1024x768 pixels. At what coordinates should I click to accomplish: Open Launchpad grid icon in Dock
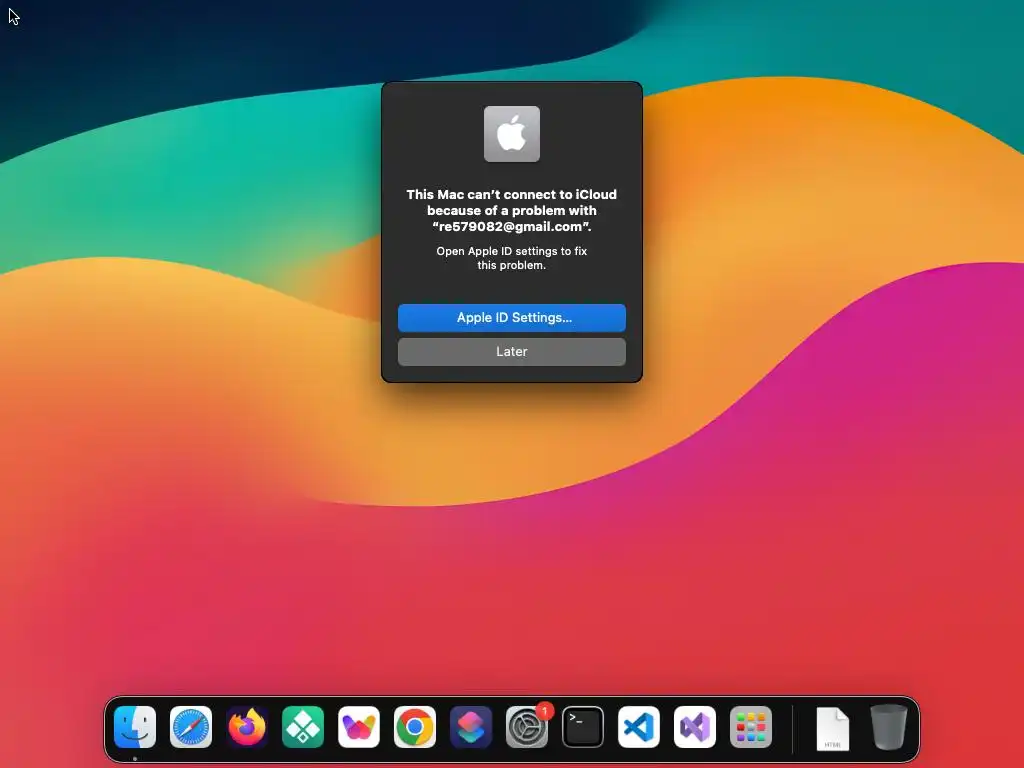click(x=751, y=726)
